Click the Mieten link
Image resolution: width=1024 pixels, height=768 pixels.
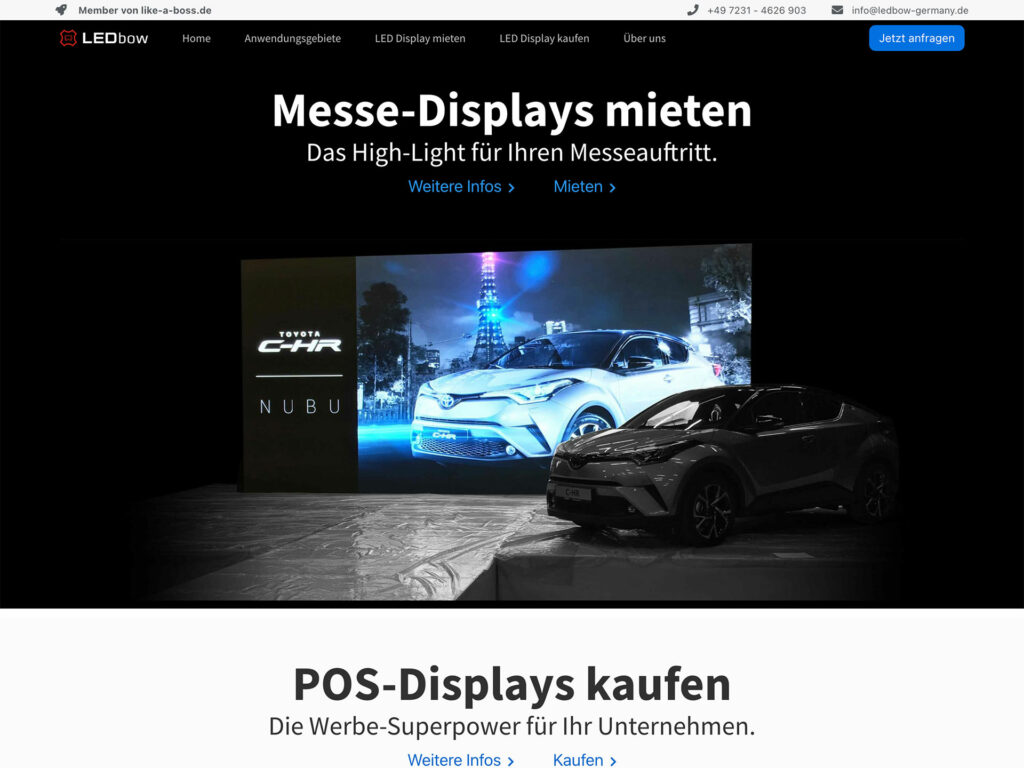(x=584, y=187)
